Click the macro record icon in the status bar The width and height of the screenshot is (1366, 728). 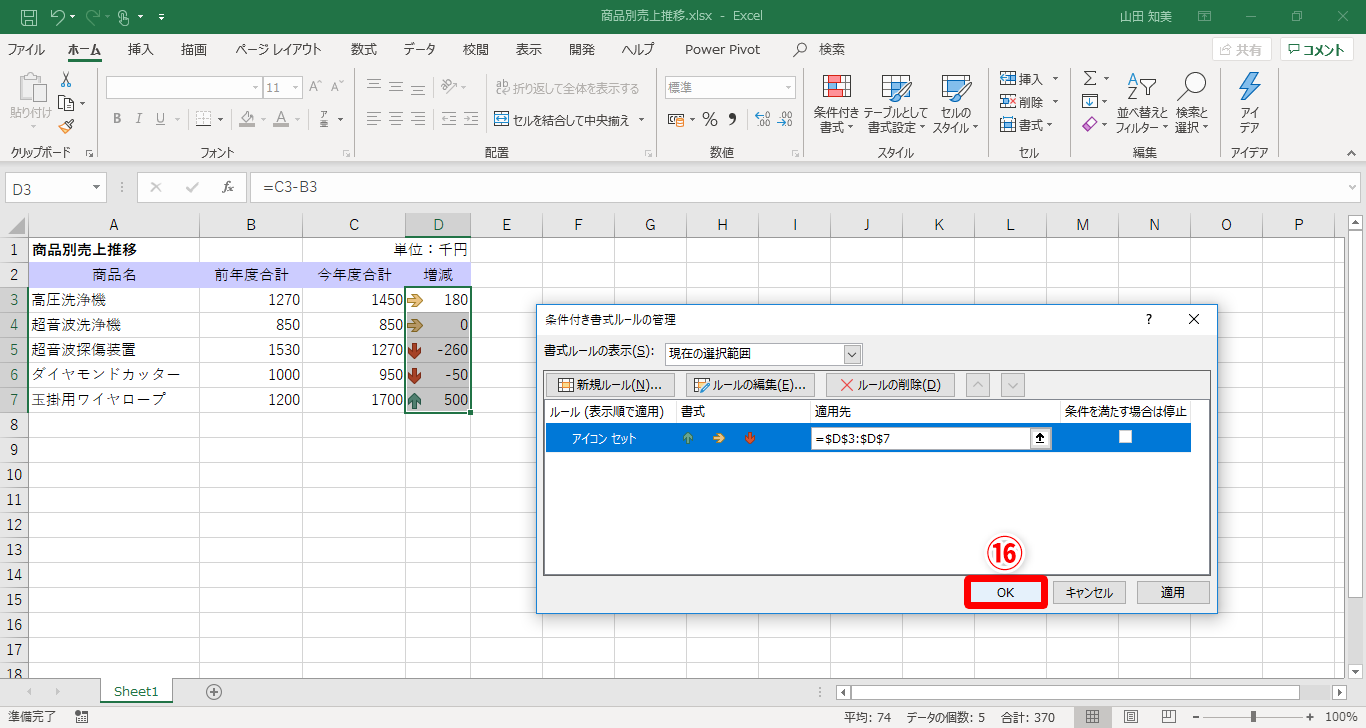tap(81, 716)
